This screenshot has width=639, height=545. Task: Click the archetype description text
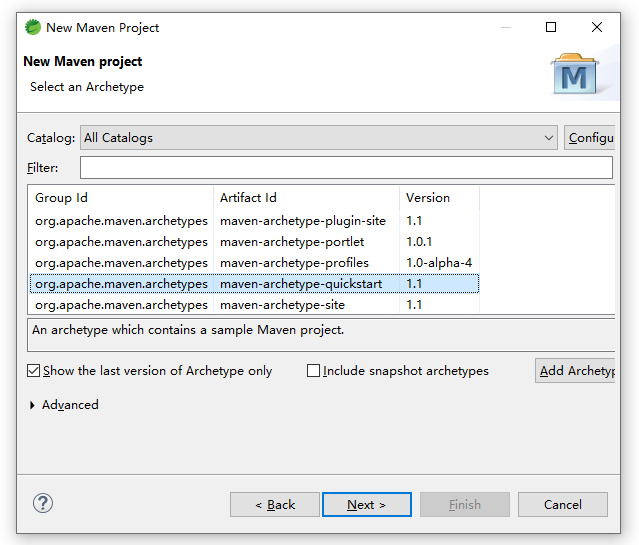(x=188, y=330)
